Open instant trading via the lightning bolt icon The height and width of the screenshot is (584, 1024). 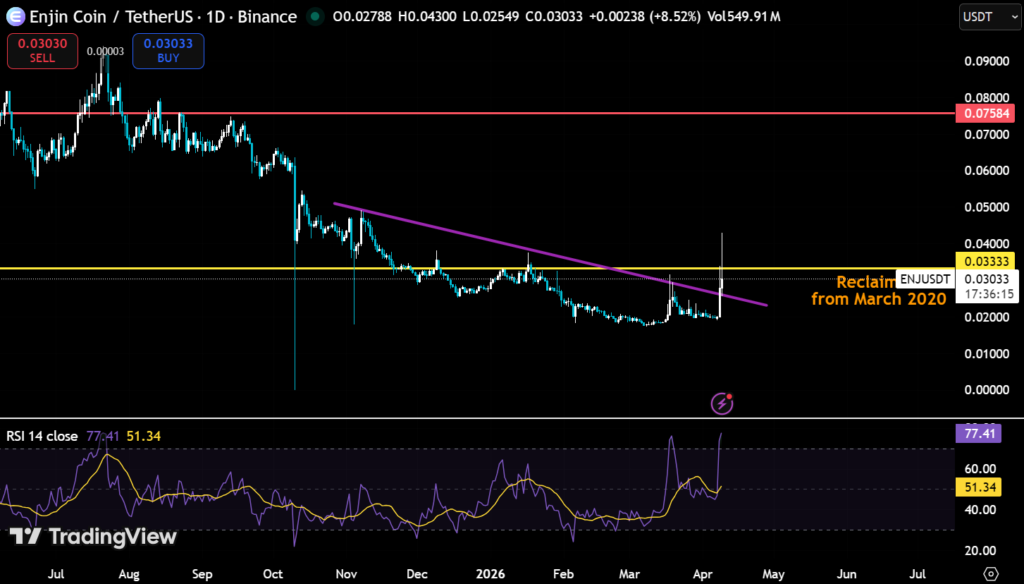coord(720,403)
